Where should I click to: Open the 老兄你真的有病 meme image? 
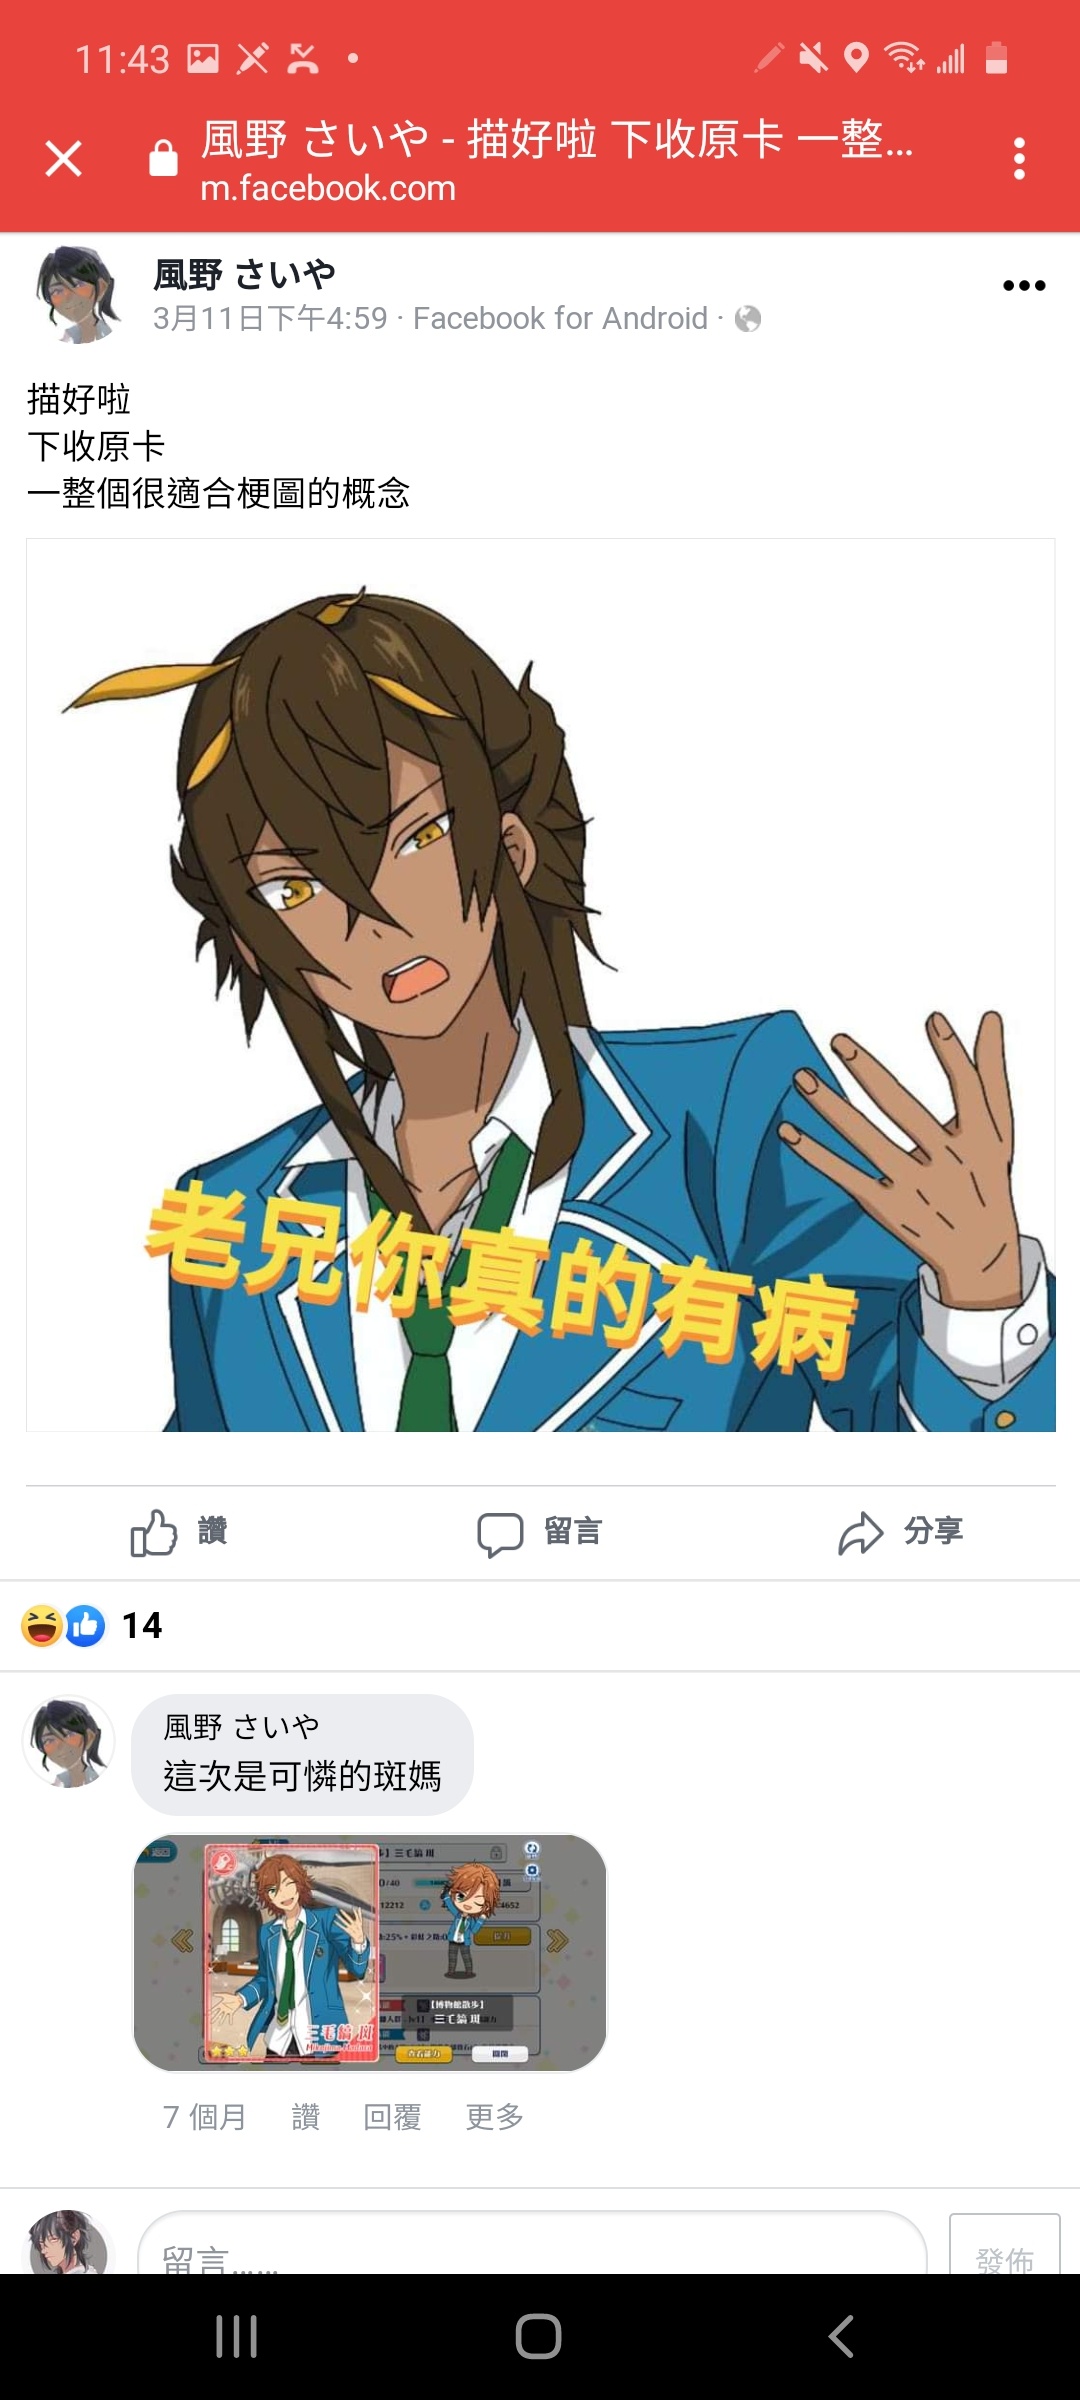coord(541,985)
